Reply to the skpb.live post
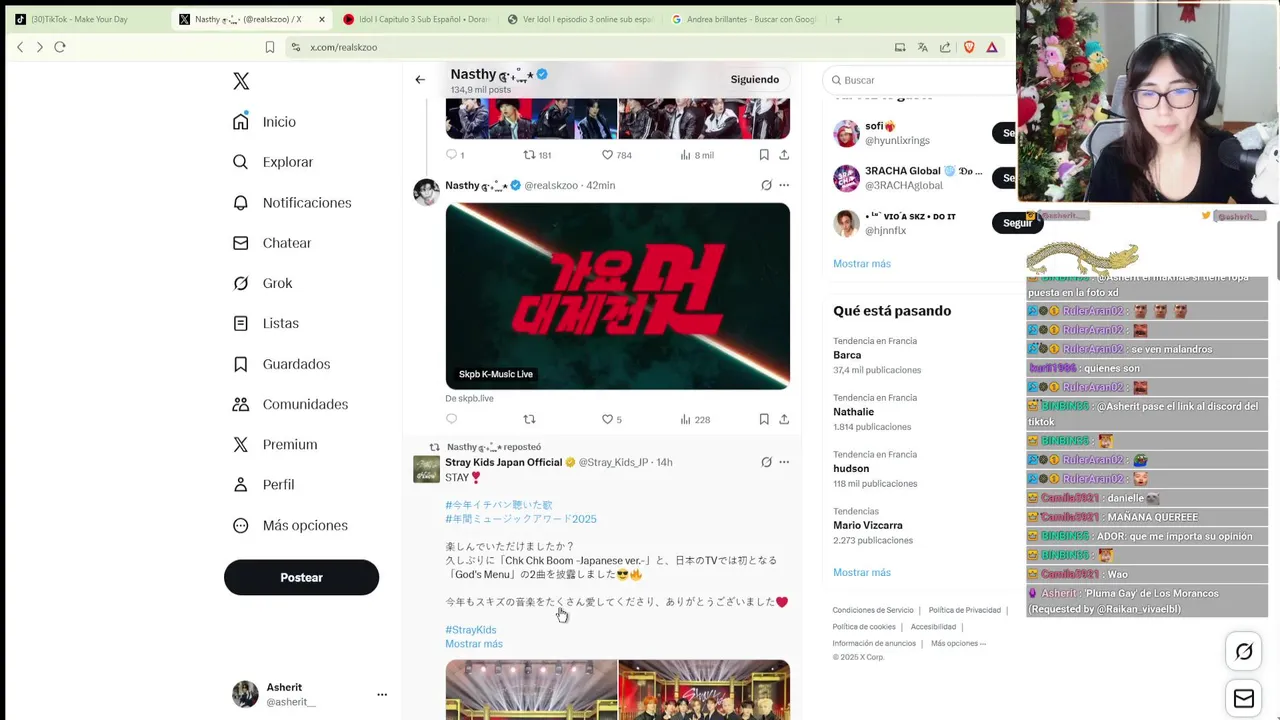This screenshot has width=1280, height=720. (451, 419)
